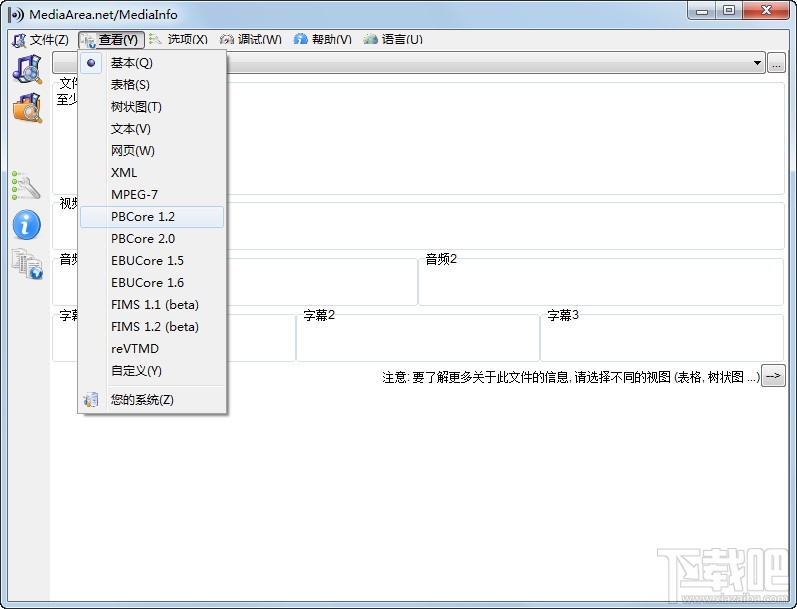Choose reVTMD view

click(151, 349)
